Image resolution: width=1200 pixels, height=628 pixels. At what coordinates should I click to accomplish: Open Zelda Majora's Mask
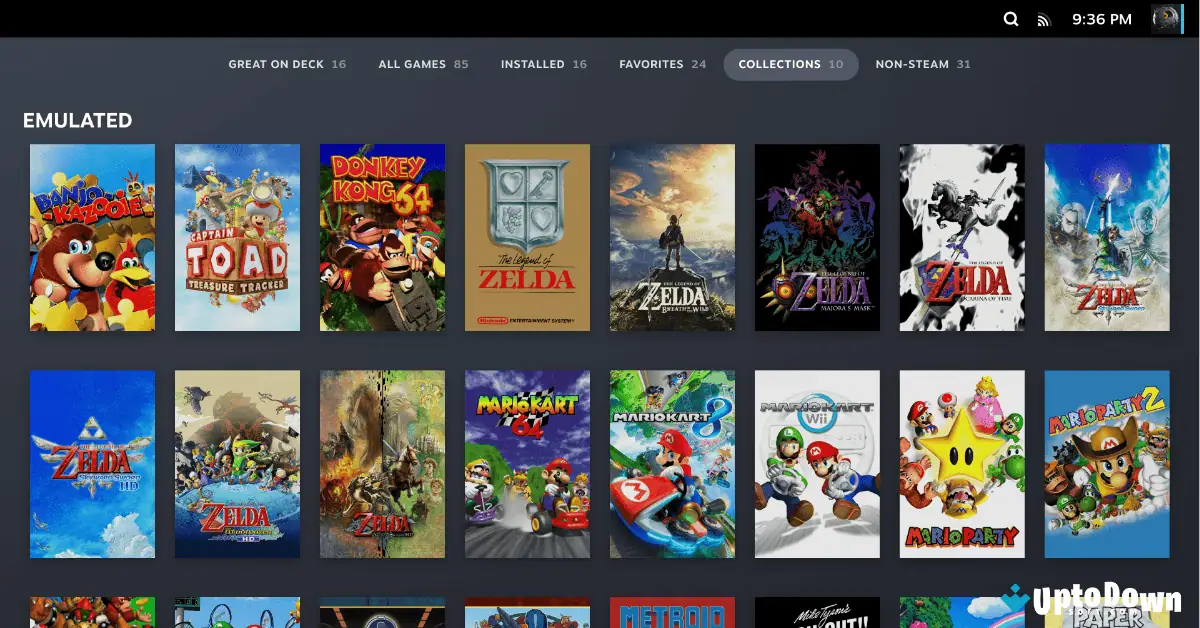coord(817,237)
